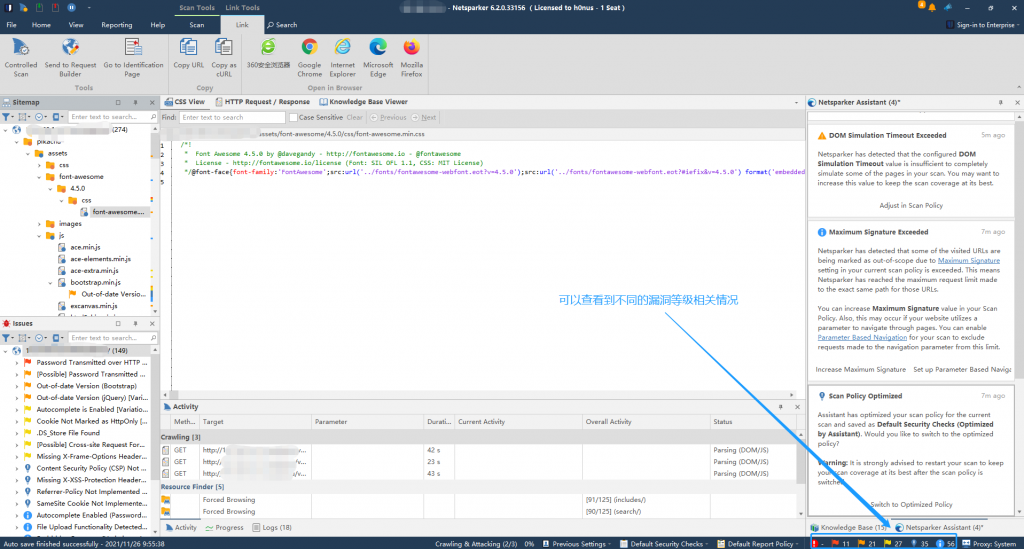Click the Next find button

click(x=424, y=118)
